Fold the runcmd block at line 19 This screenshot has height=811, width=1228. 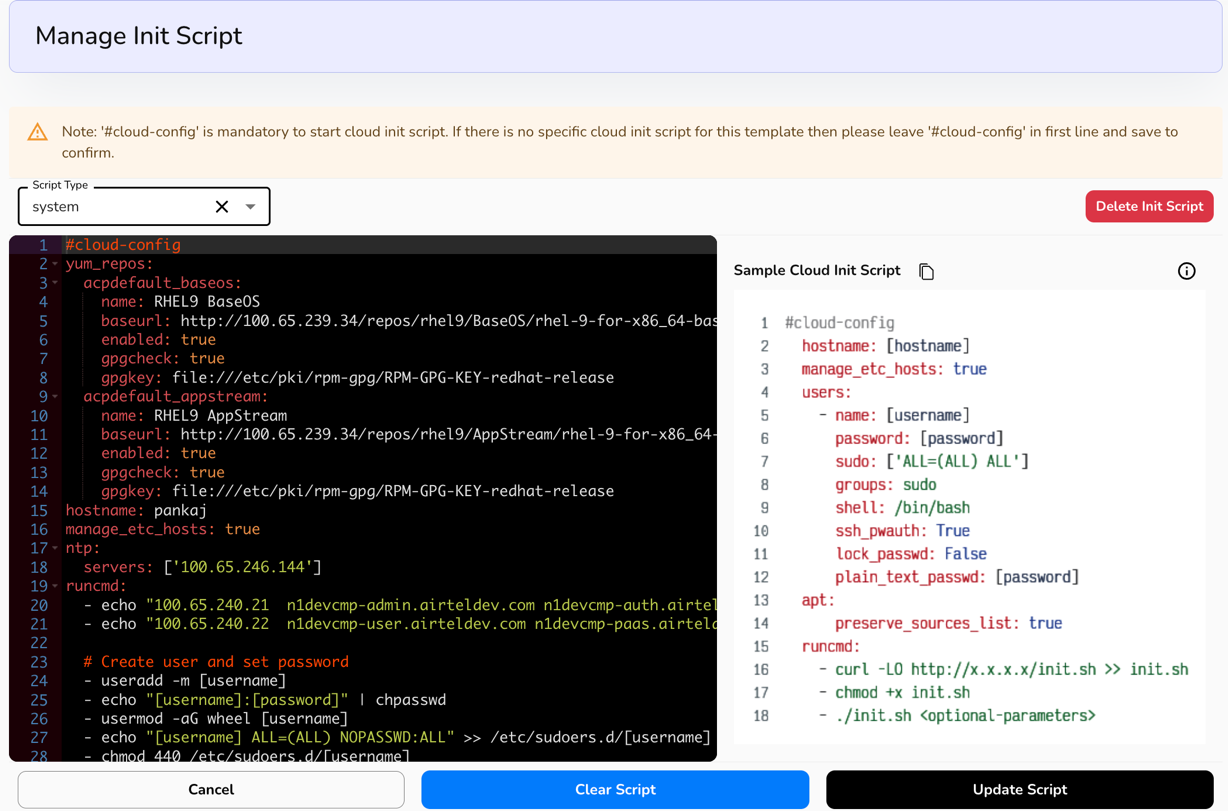55,587
